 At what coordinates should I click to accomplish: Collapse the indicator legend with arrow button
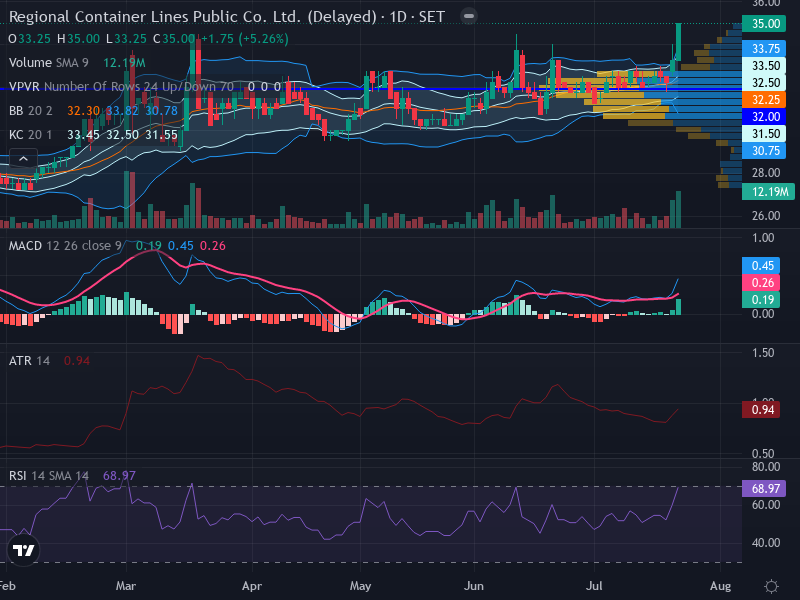[23, 159]
